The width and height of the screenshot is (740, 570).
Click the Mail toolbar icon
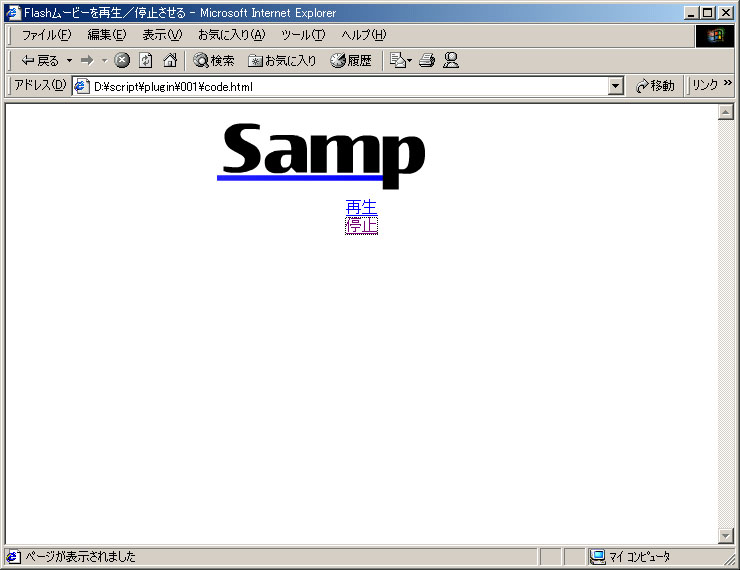click(400, 60)
